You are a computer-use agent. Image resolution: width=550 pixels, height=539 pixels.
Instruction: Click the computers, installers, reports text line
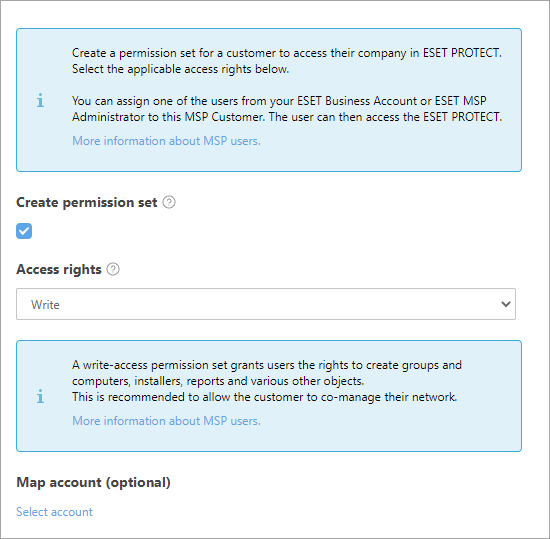(x=218, y=381)
